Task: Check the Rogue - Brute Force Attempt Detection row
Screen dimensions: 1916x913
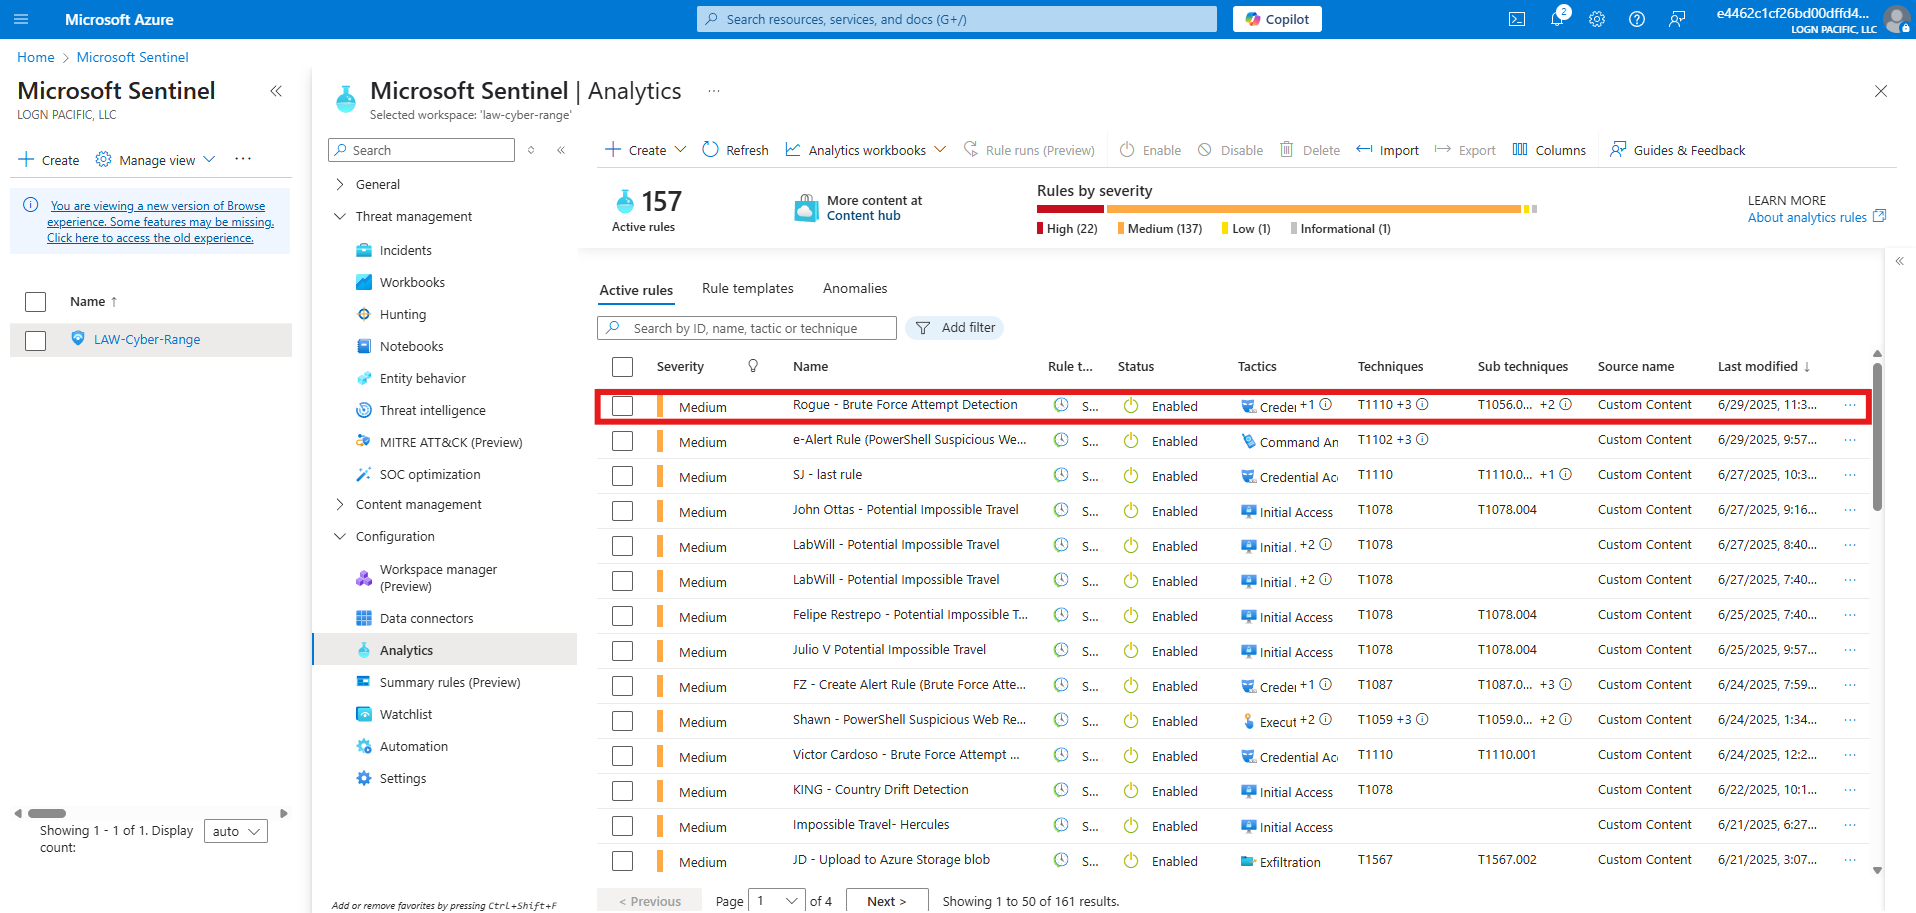Action: (622, 406)
